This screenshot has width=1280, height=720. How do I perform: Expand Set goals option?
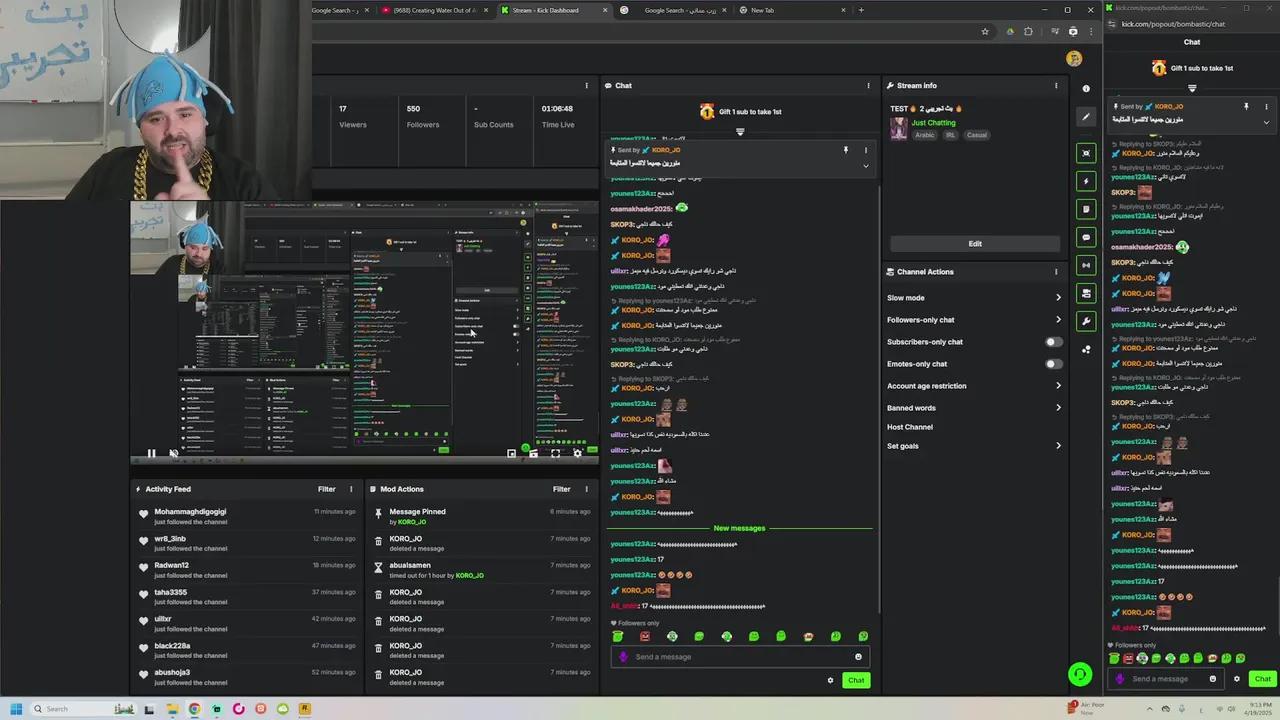coord(974,446)
